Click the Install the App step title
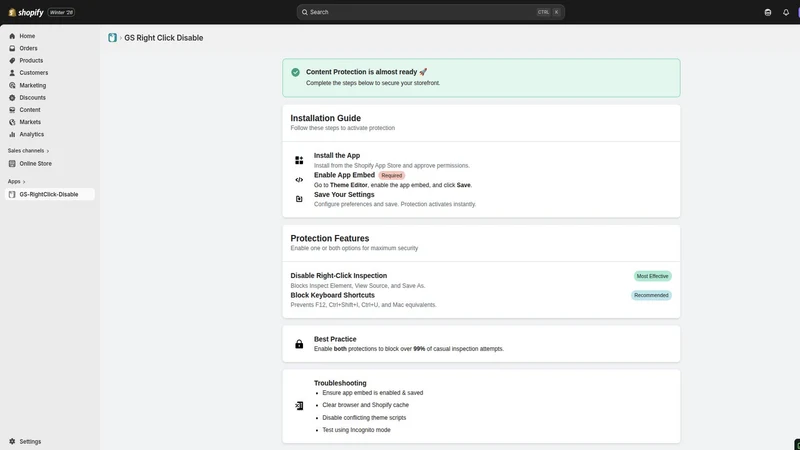The image size is (800, 450). coord(337,156)
